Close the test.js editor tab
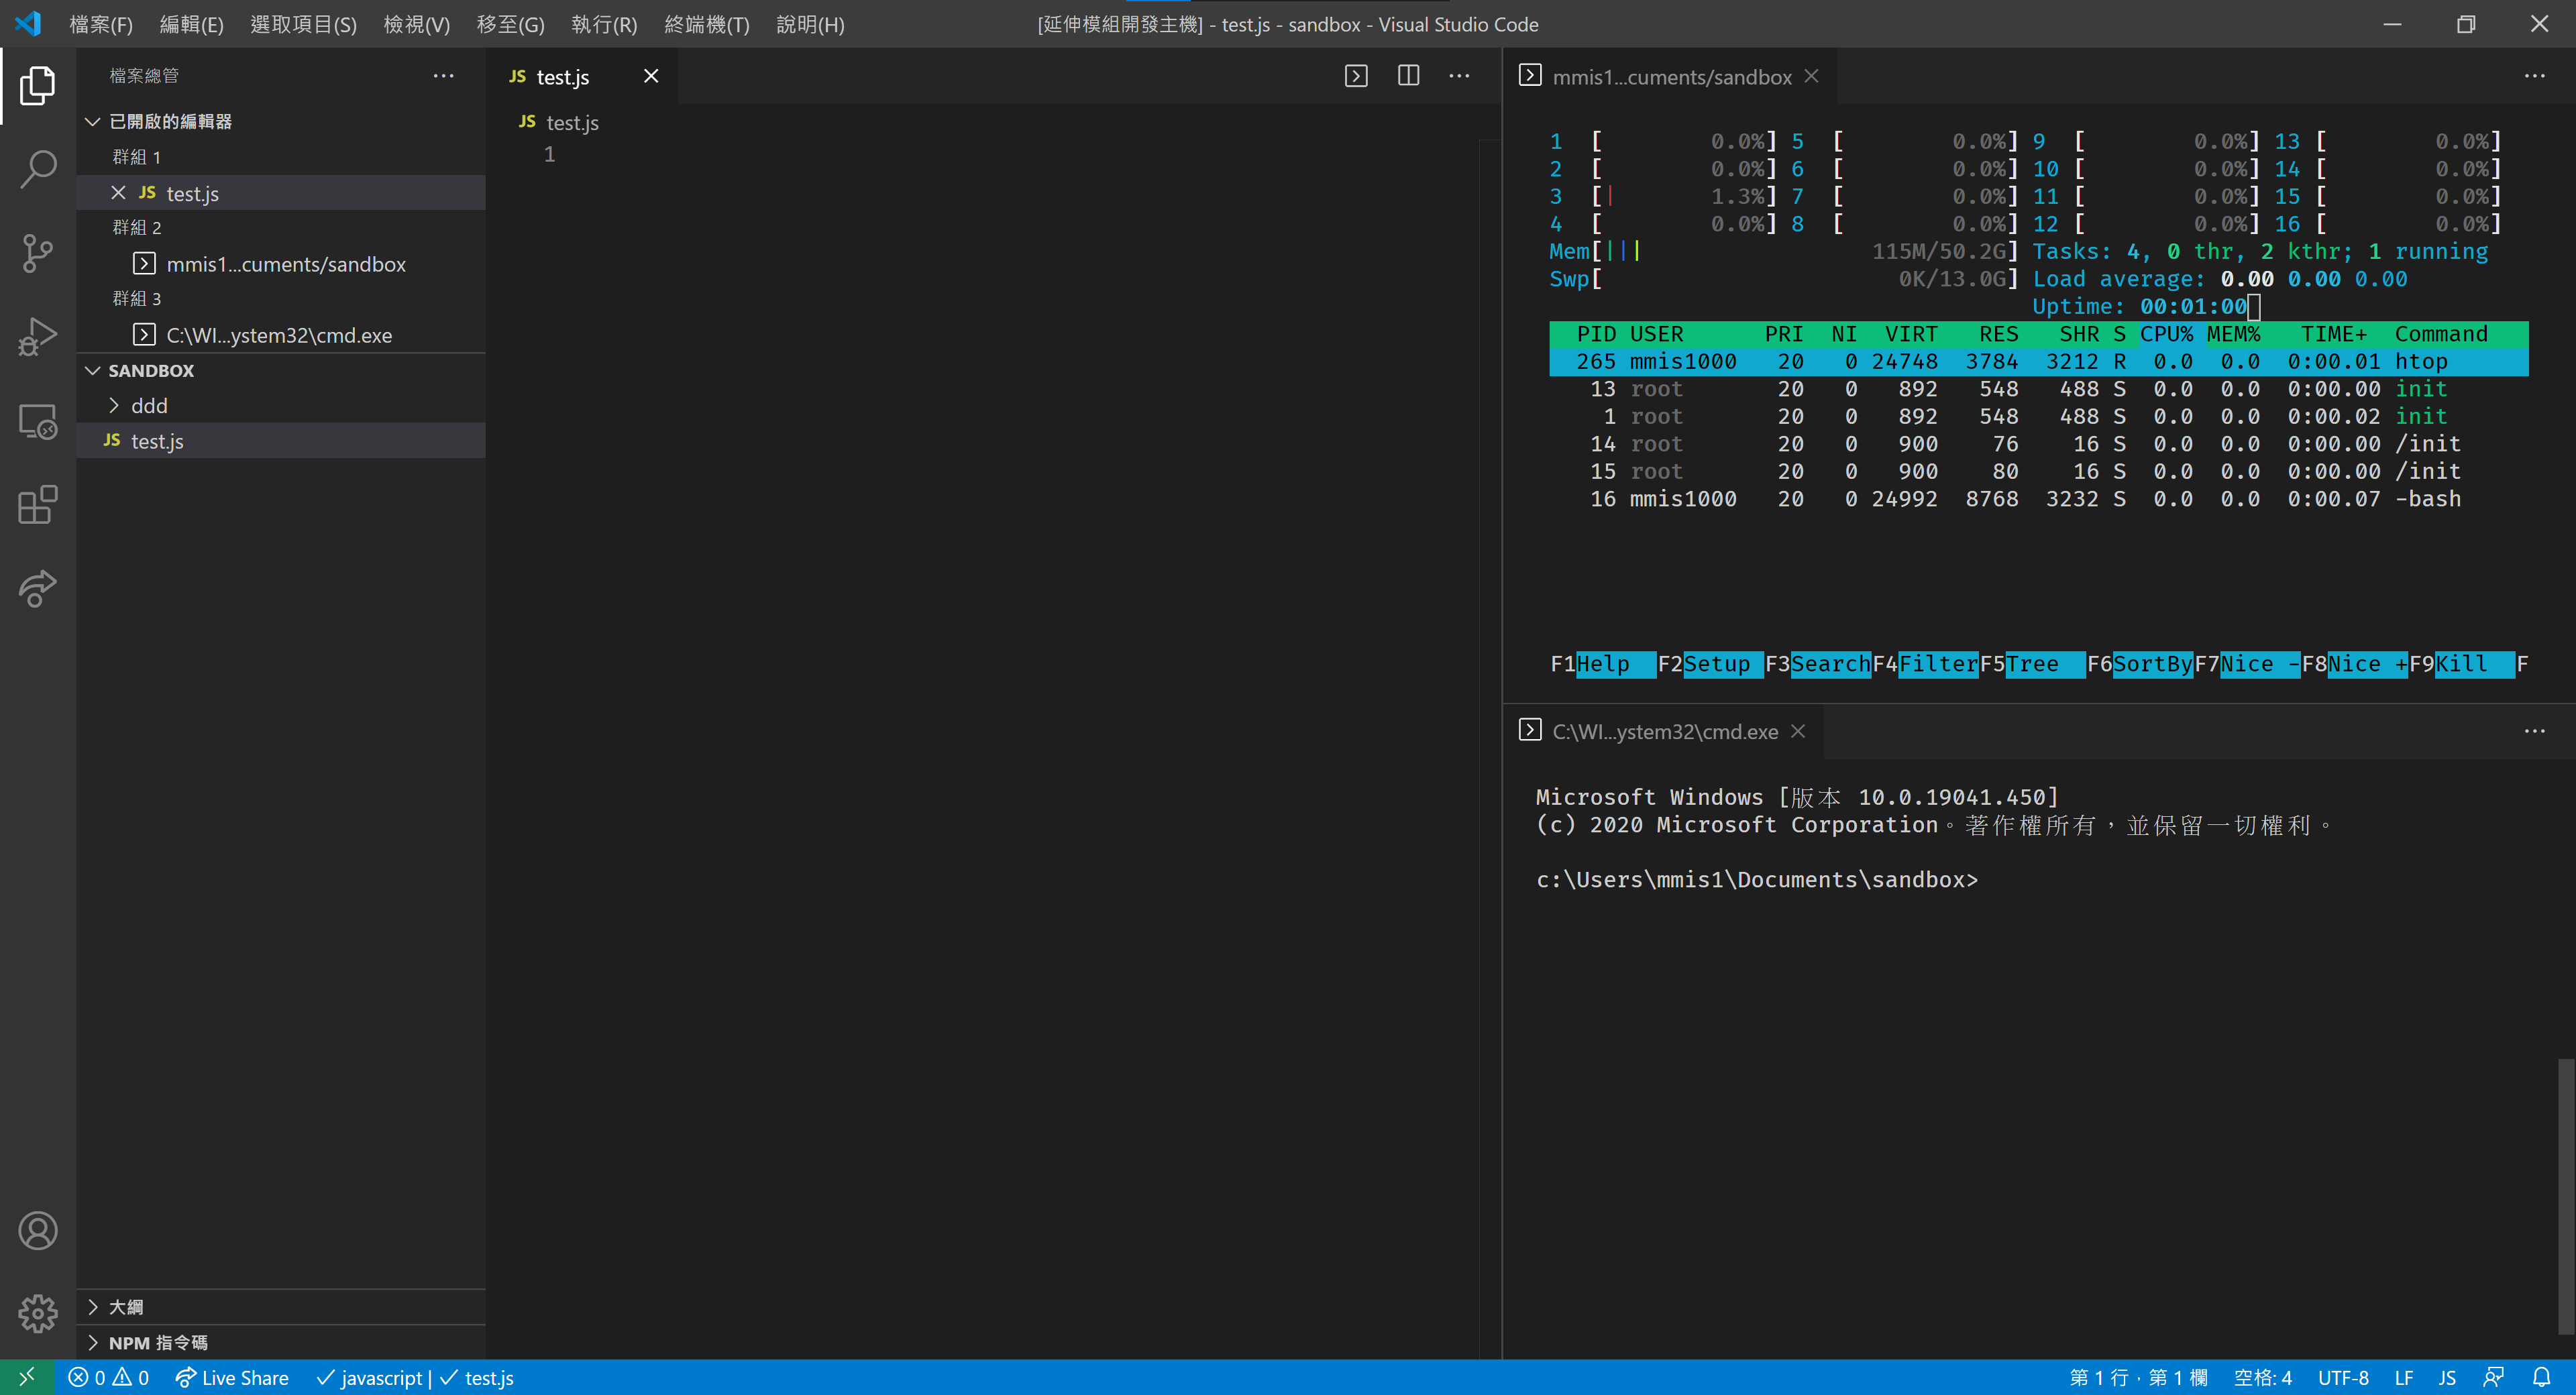This screenshot has height=1395, width=2576. (651, 76)
